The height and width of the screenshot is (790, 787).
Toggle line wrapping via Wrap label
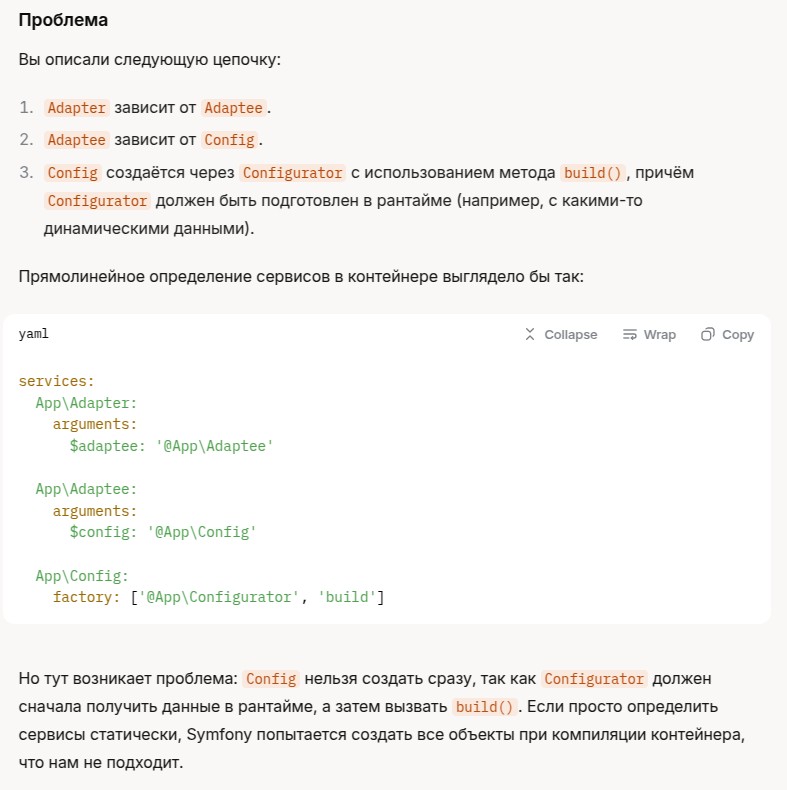(659, 335)
